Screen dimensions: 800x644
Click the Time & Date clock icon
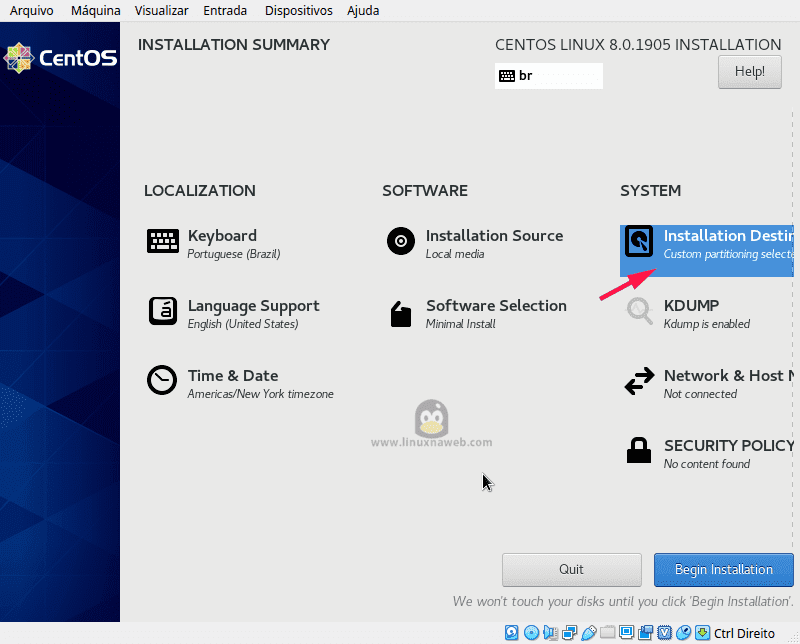(162, 380)
